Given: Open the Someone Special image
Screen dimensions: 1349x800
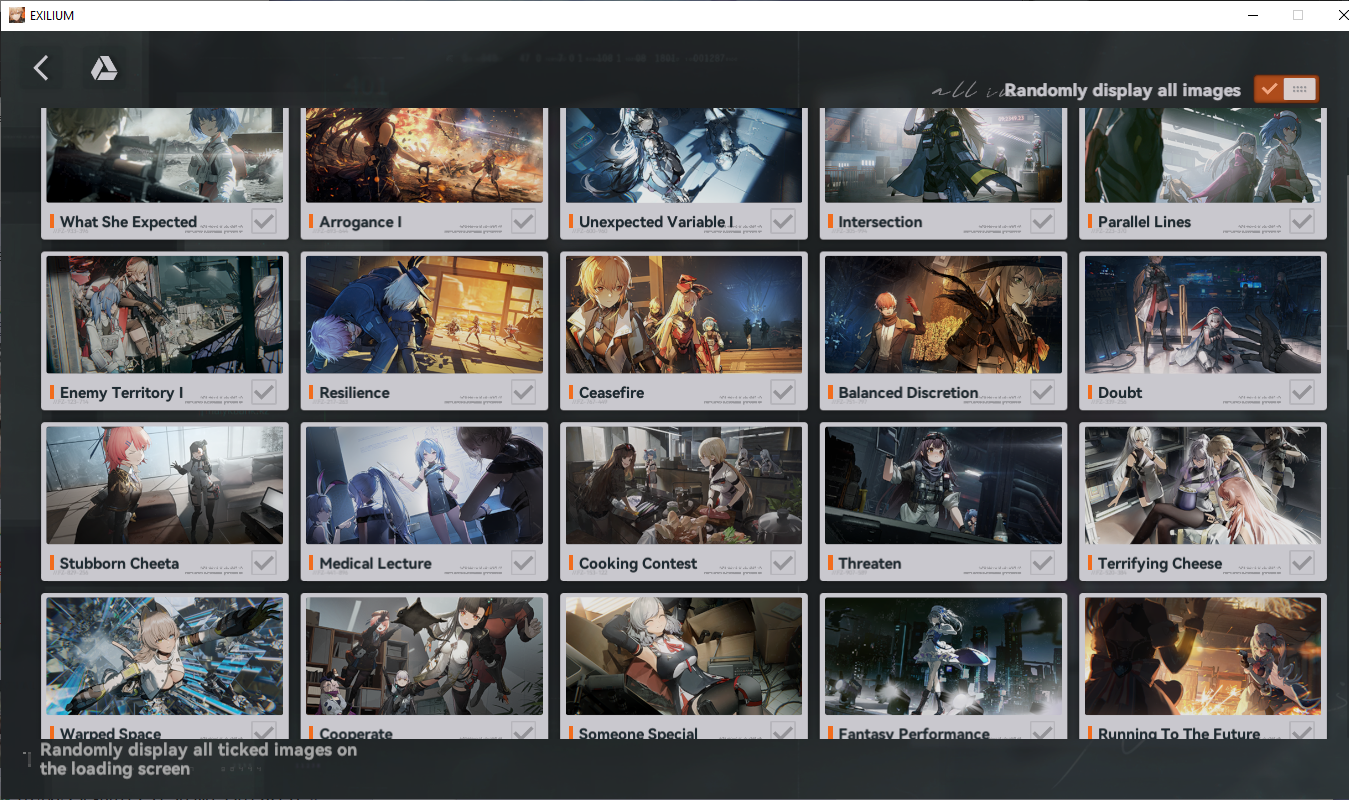Looking at the screenshot, I should pyautogui.click(x=684, y=657).
